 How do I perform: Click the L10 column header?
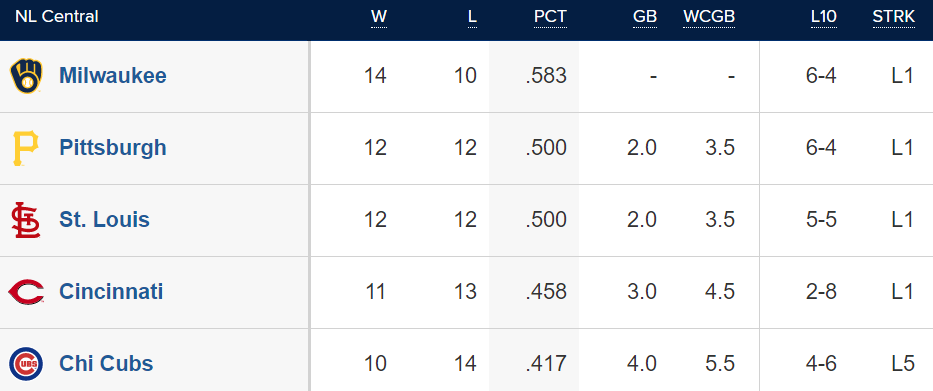click(824, 17)
